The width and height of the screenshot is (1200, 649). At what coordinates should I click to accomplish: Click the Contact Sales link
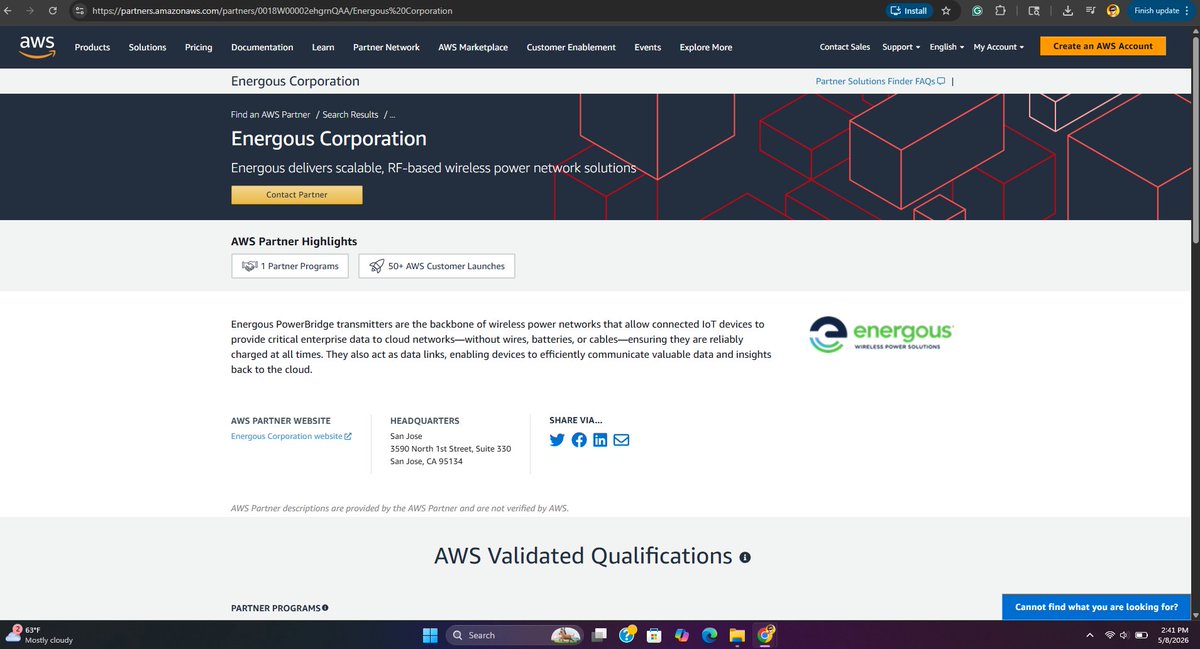point(845,47)
